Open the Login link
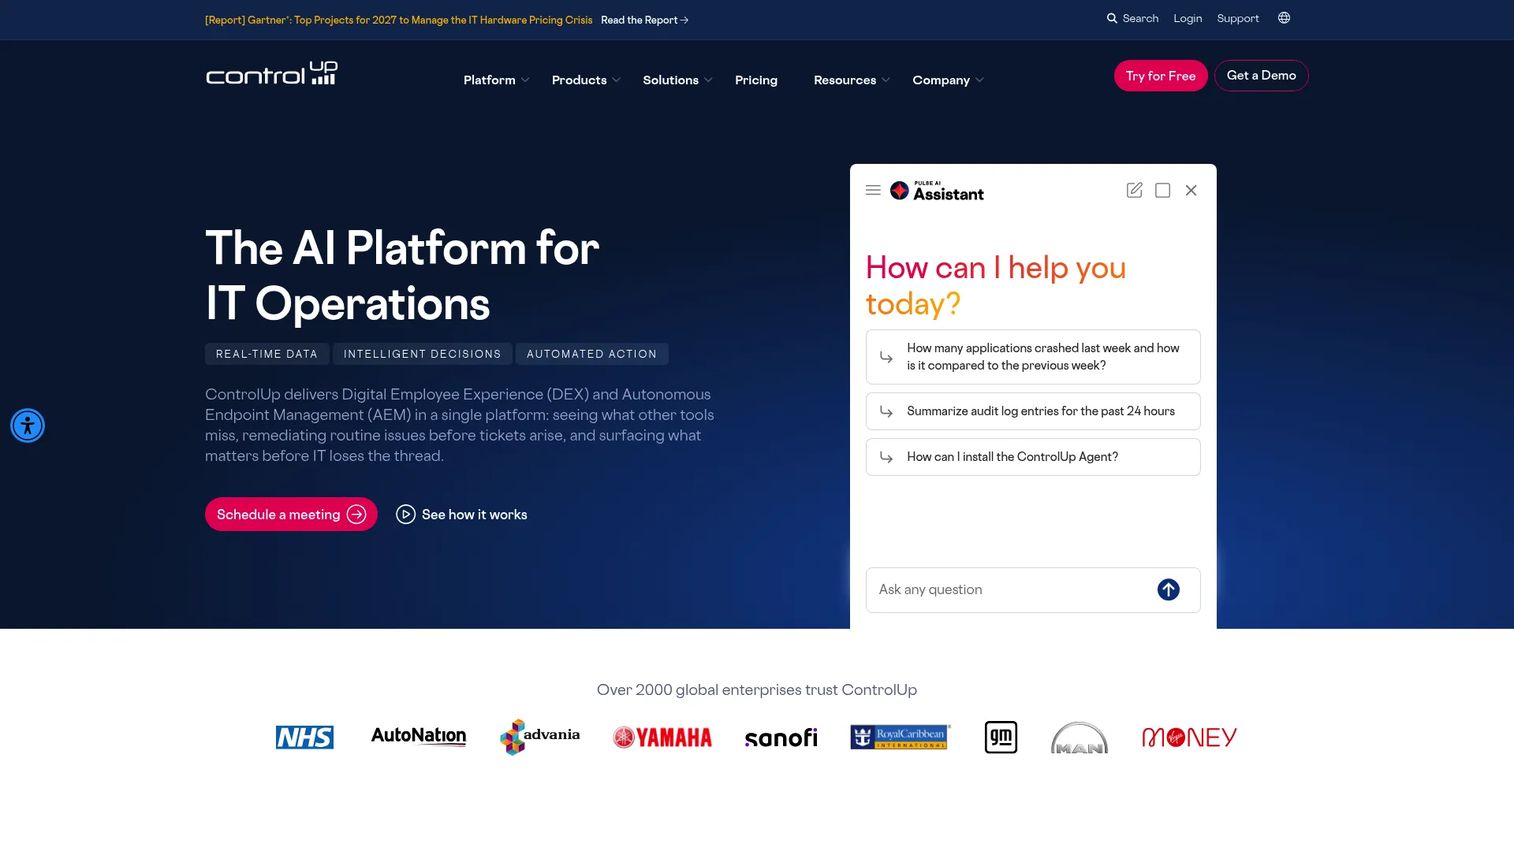 pyautogui.click(x=1188, y=18)
